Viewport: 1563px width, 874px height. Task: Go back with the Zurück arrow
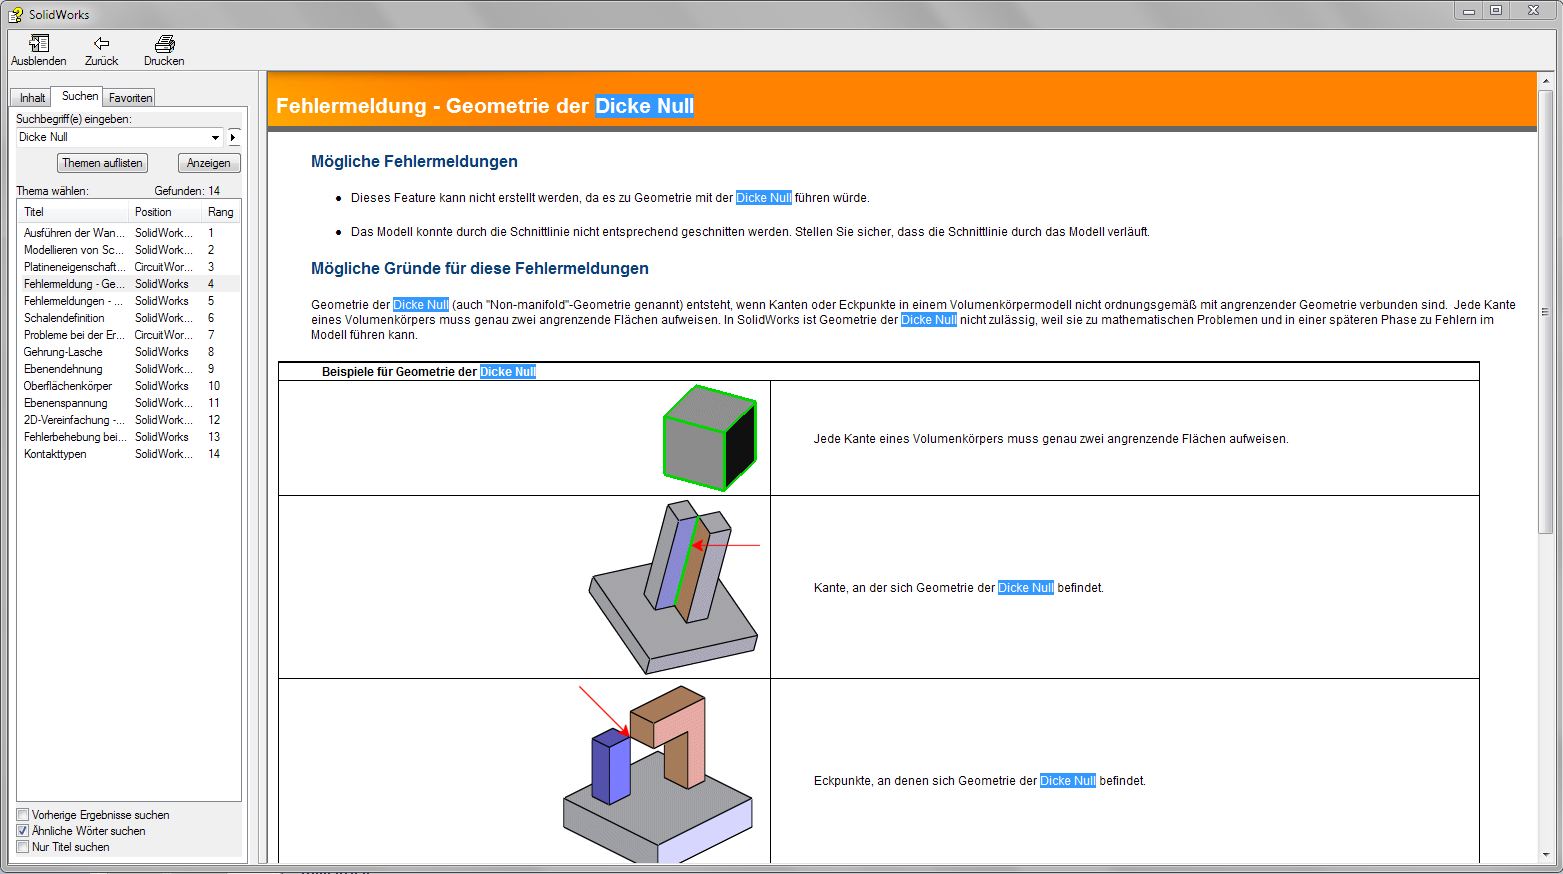(x=101, y=50)
